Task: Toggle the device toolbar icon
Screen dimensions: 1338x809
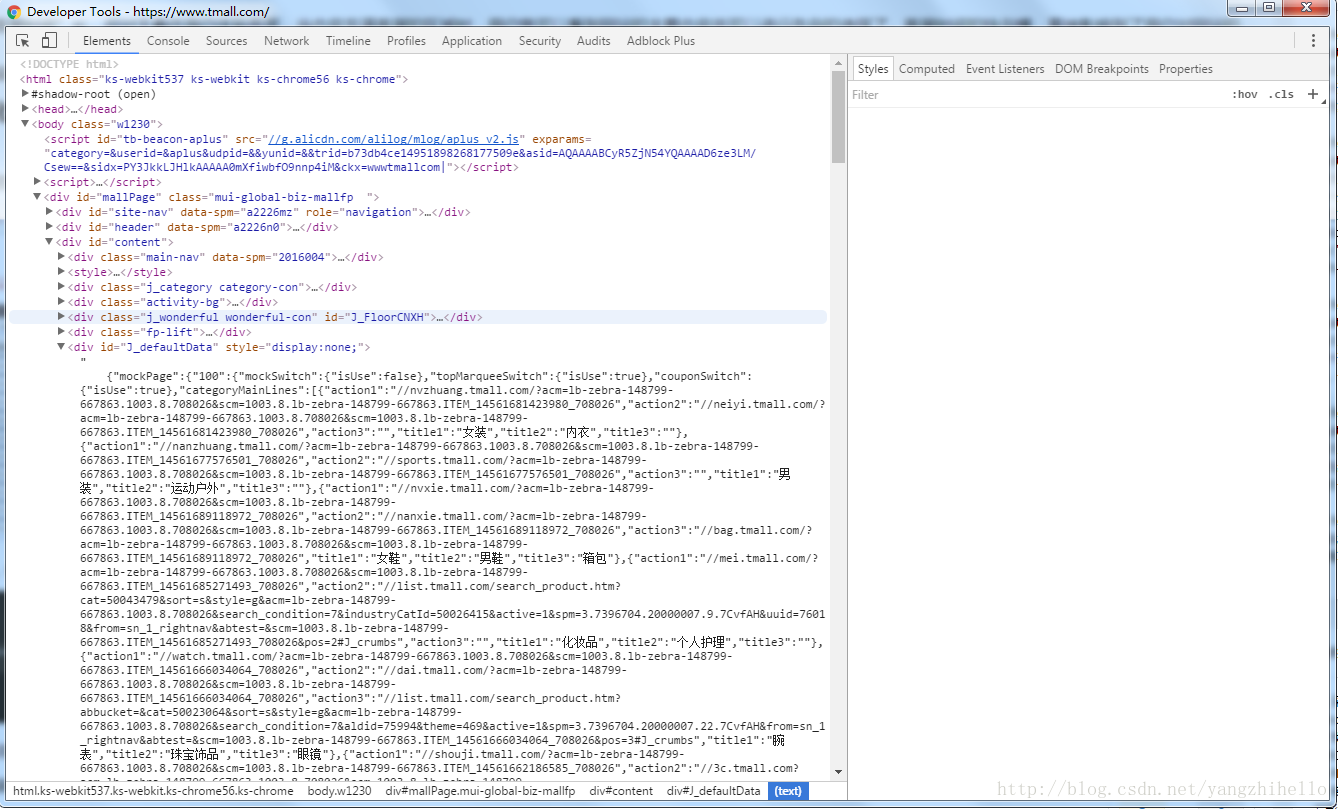Action: [x=49, y=40]
